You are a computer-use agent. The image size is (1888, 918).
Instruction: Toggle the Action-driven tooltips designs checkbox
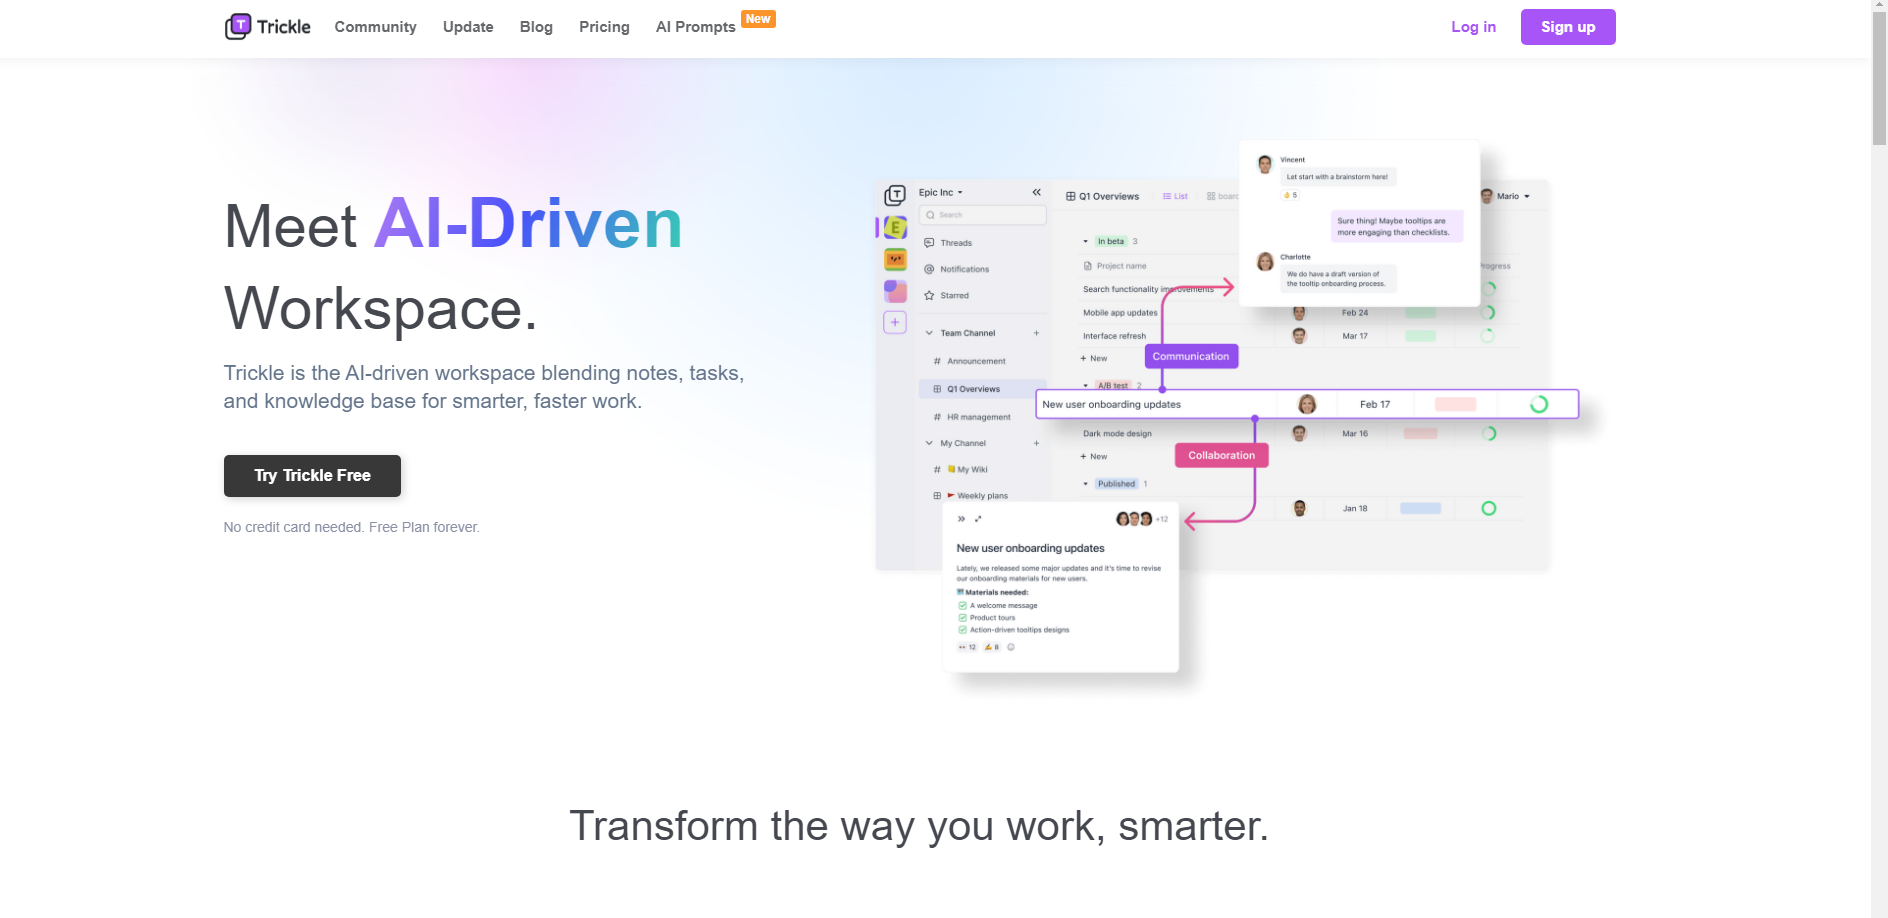point(962,630)
